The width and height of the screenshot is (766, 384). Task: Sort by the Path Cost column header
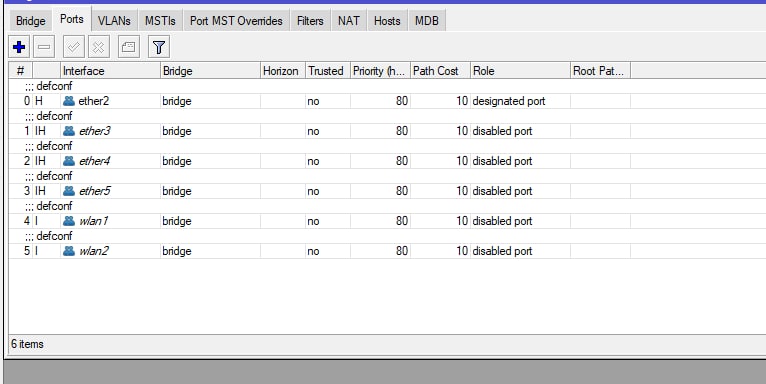point(440,71)
